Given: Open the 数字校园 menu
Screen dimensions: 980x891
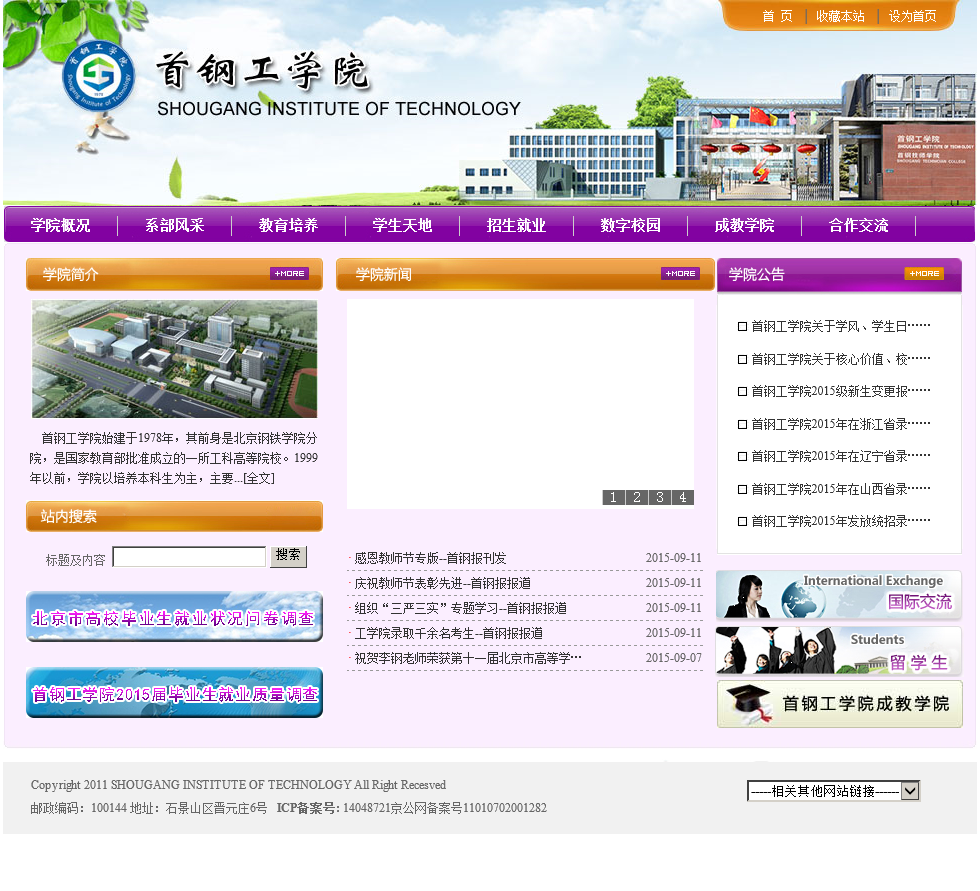Looking at the screenshot, I should 630,225.
